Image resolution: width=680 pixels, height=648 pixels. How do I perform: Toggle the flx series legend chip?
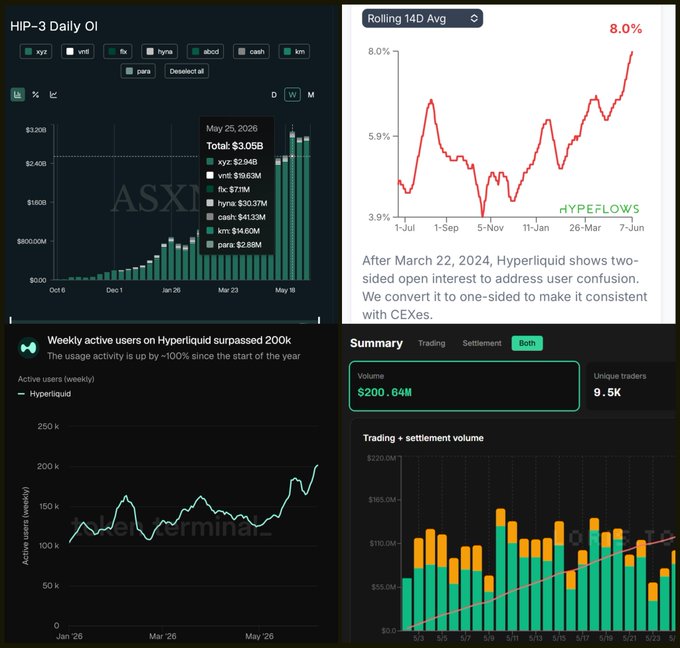point(118,52)
